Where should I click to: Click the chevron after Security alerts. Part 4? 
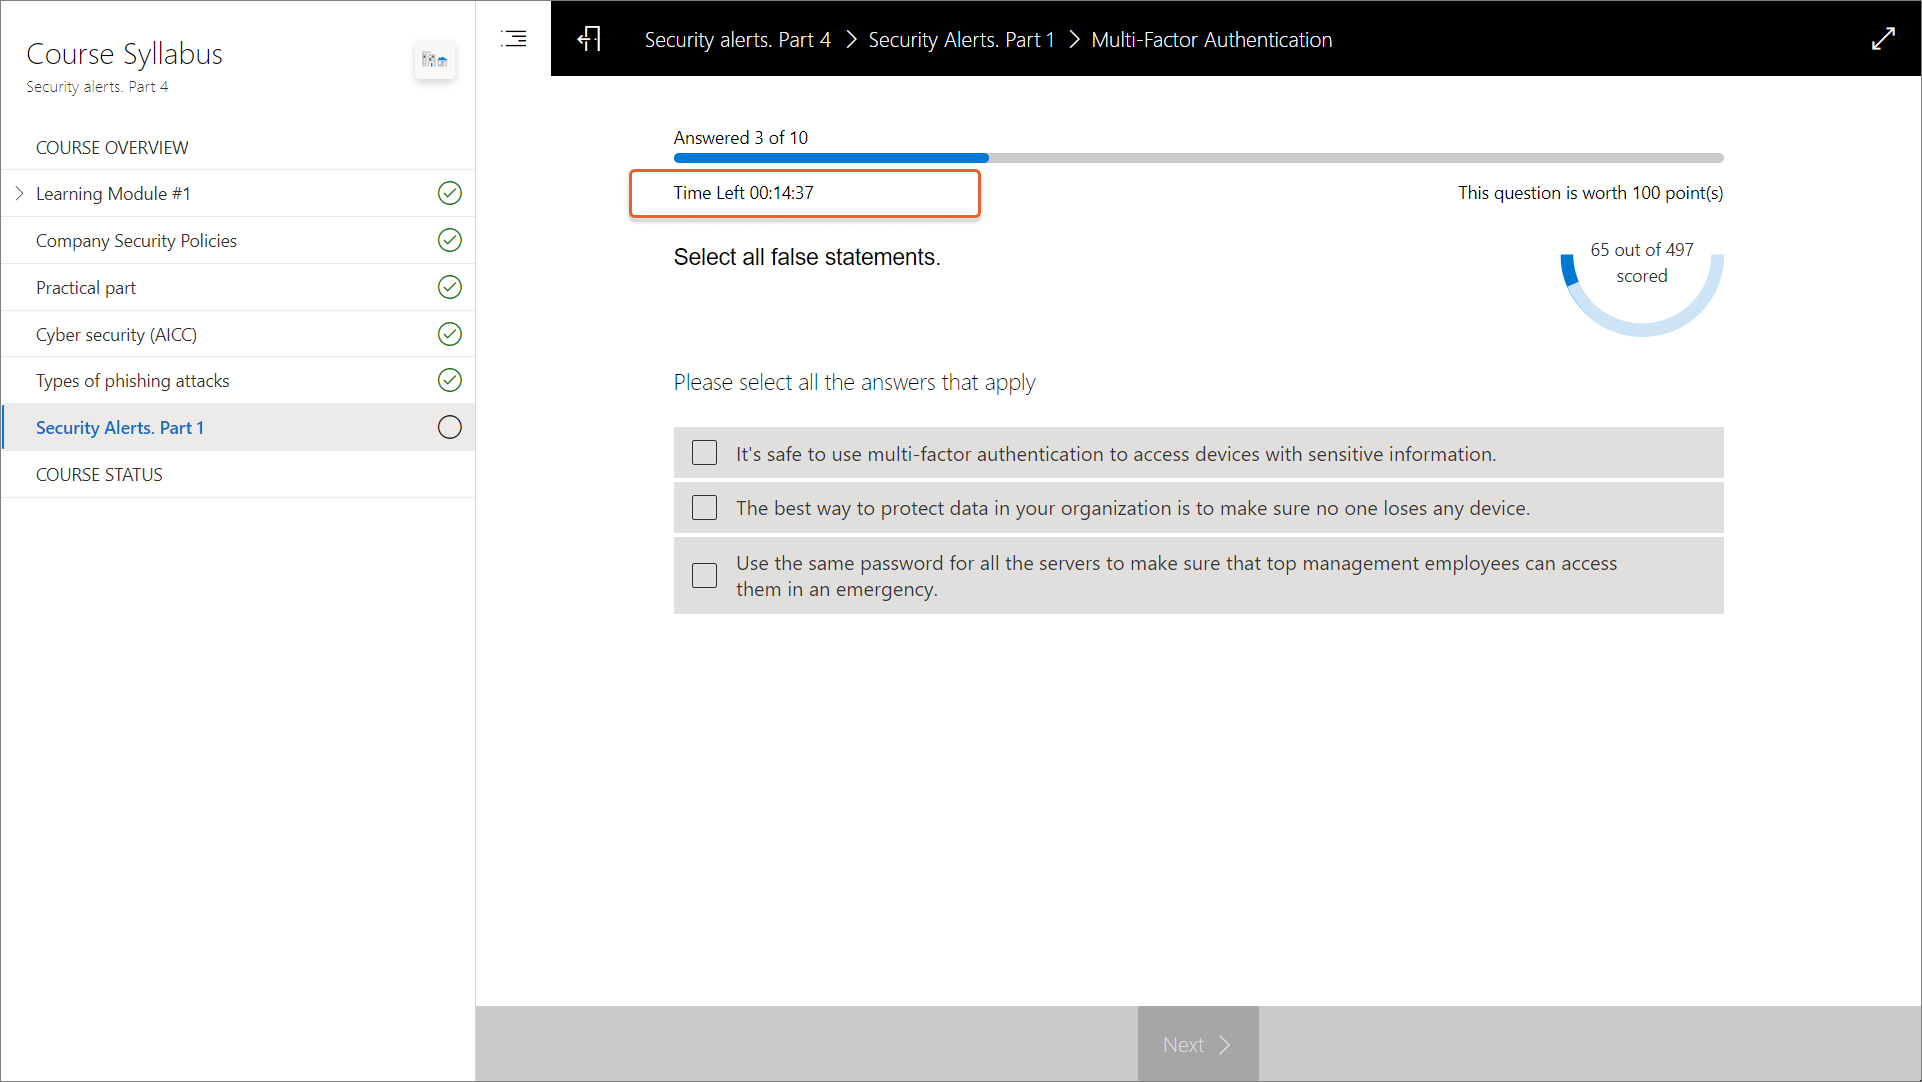851,39
